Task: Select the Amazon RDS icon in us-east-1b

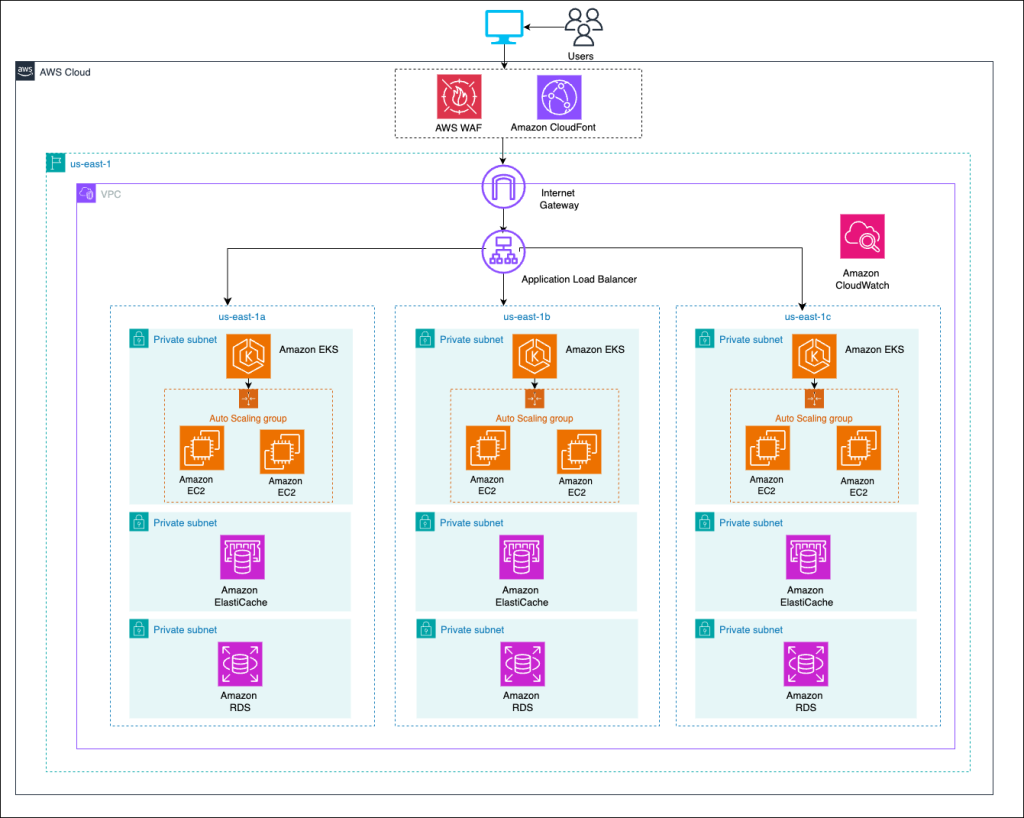Action: (521, 664)
